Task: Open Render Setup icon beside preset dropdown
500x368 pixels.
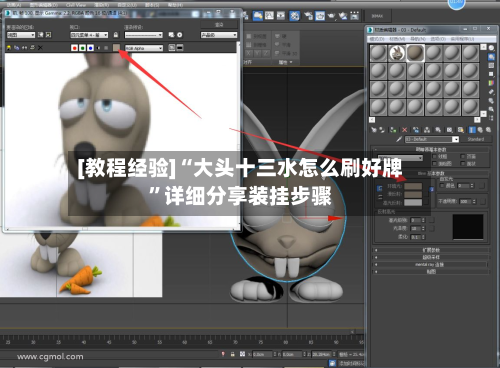Action: point(171,35)
